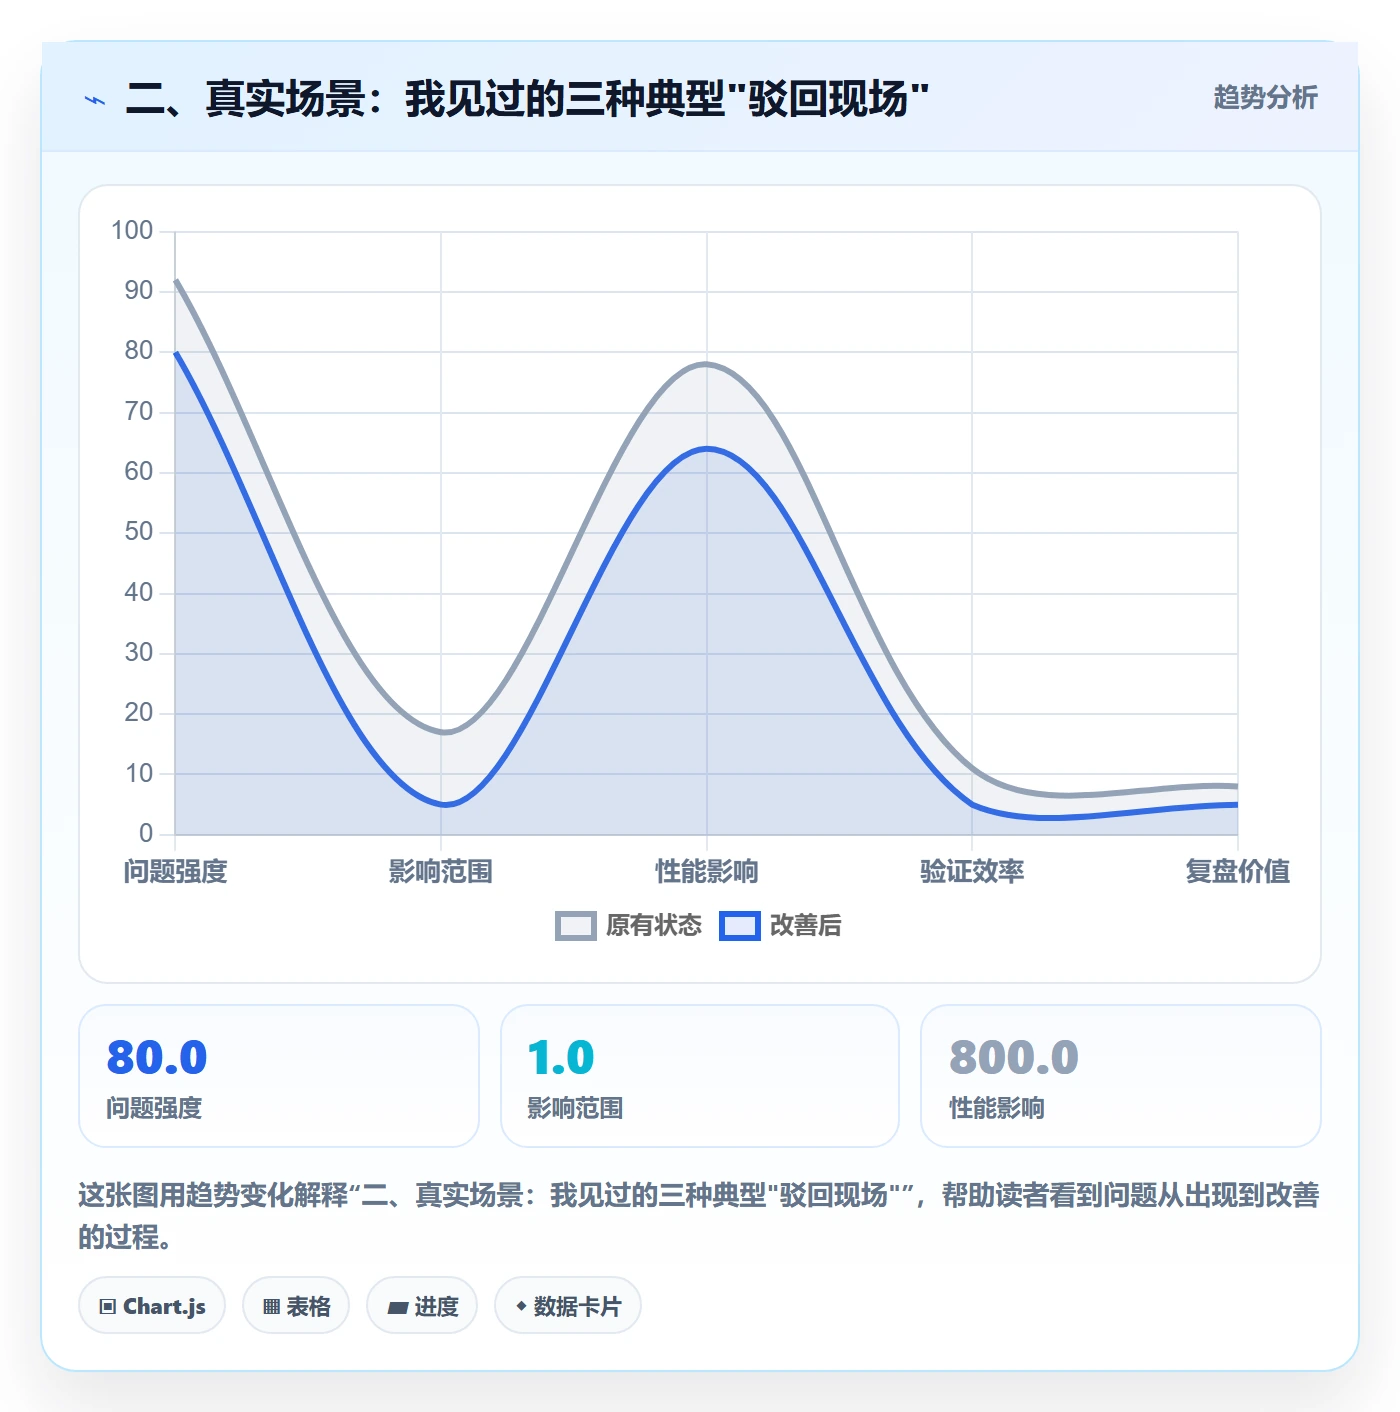Click the diamond icon in 数据卡片 chip
The image size is (1400, 1412).
tap(521, 1306)
